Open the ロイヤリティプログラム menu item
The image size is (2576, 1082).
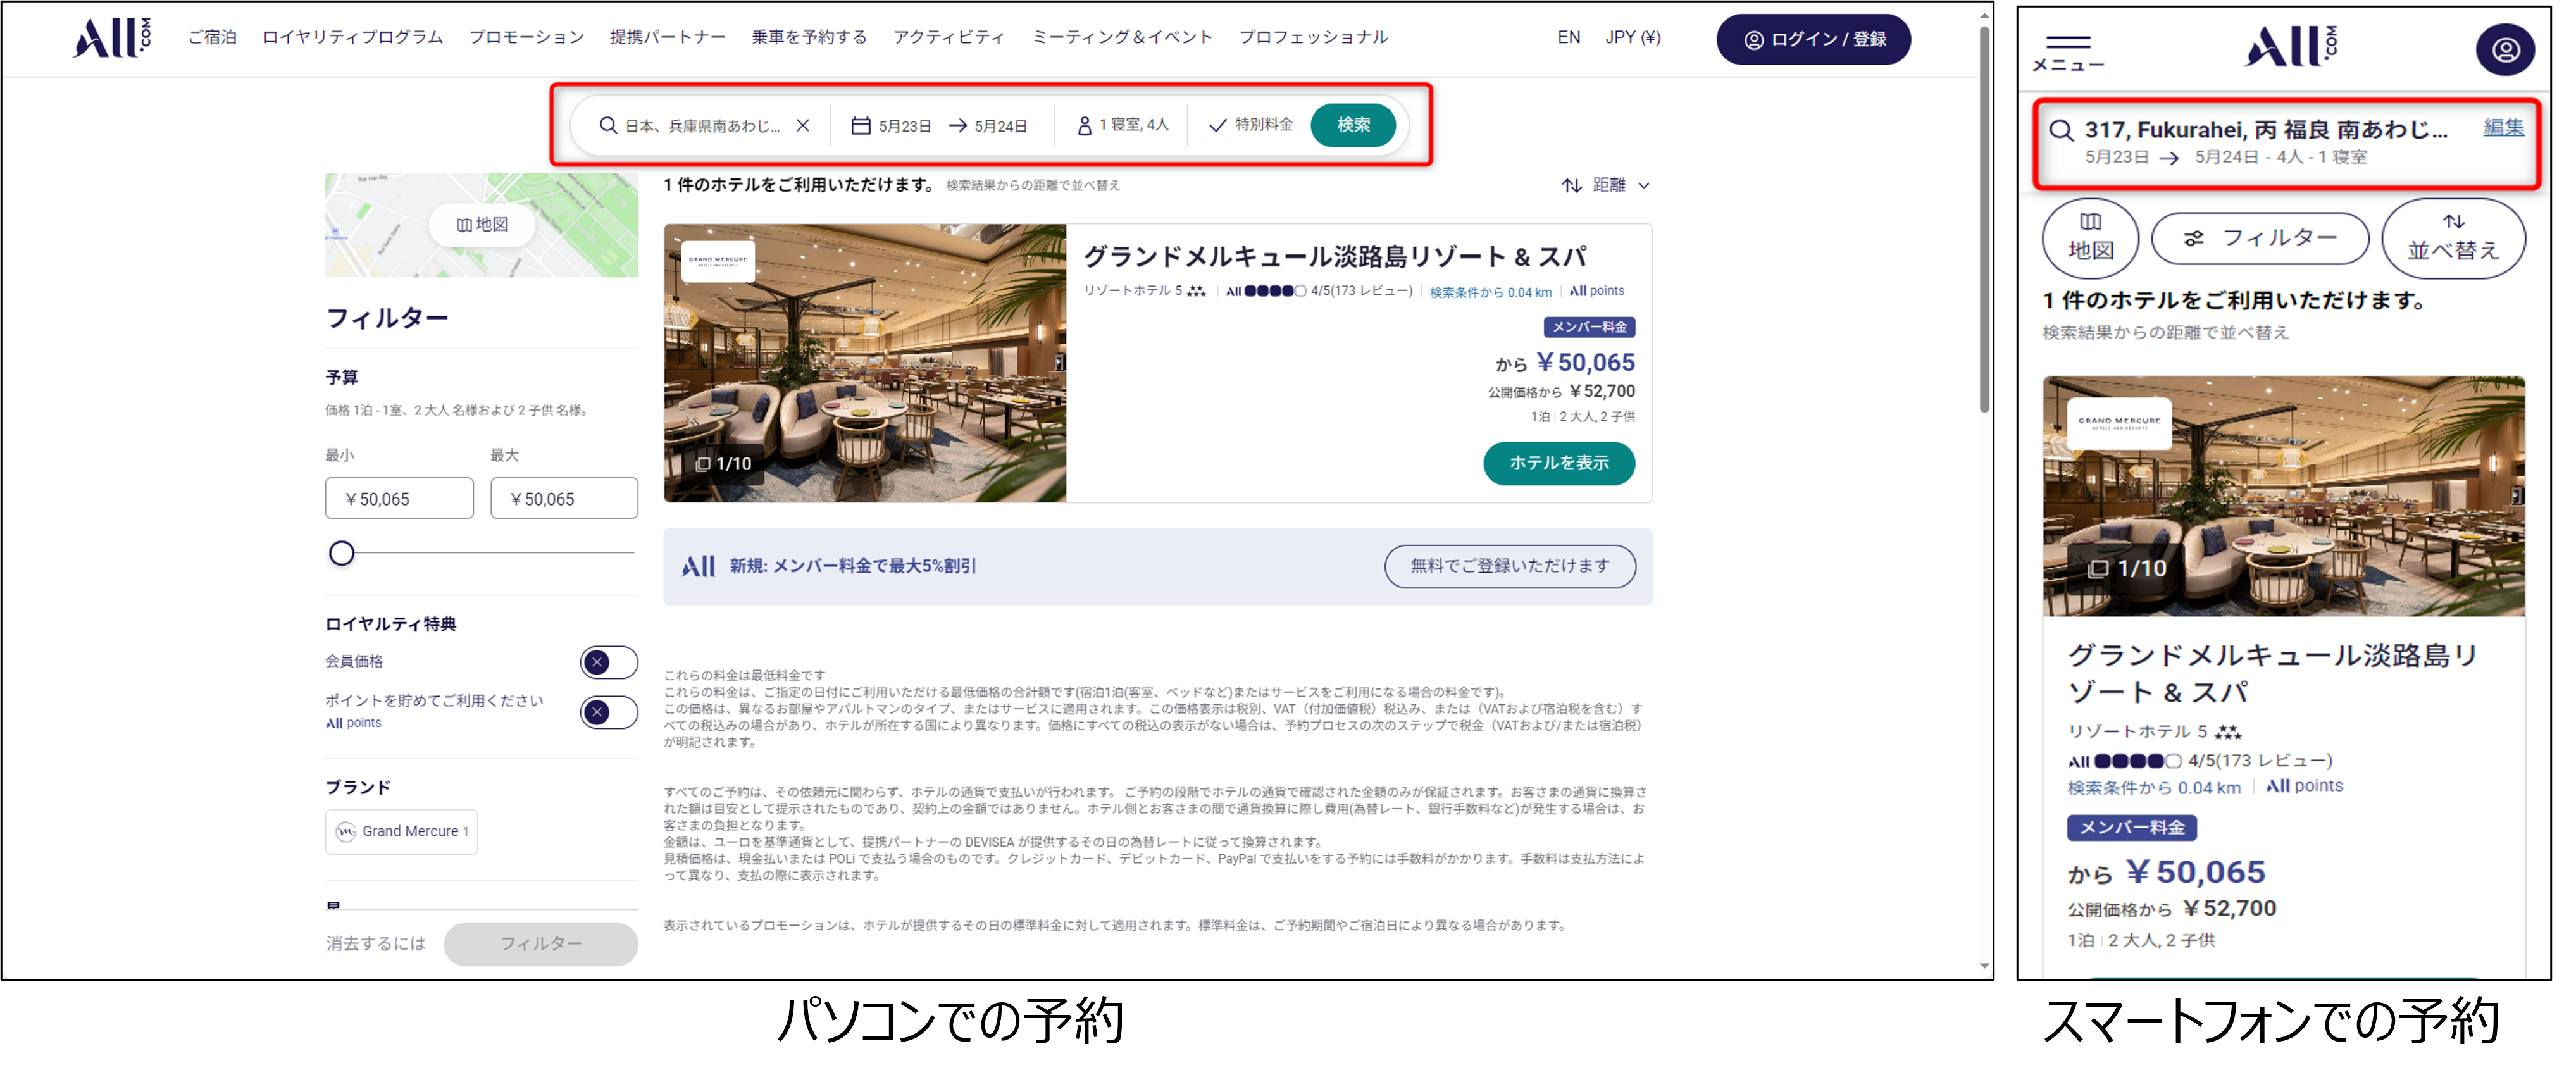pos(352,37)
